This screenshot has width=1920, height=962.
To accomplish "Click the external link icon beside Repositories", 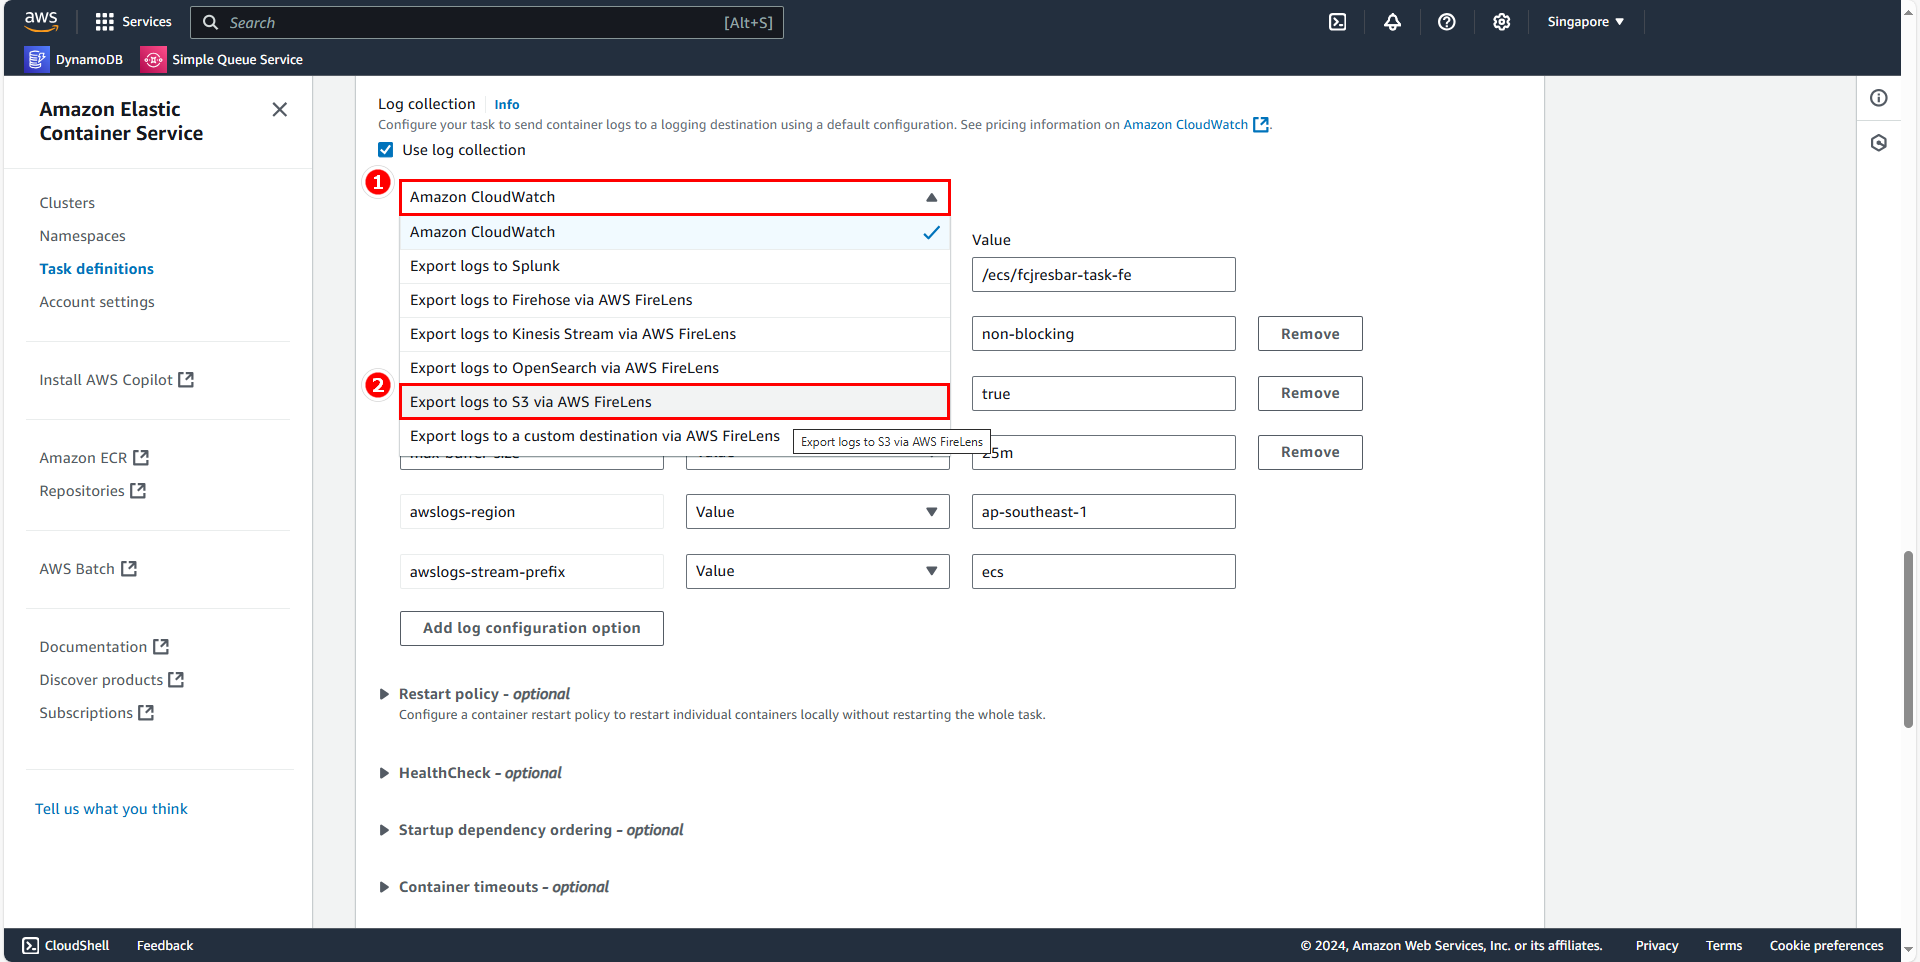I will click(138, 491).
